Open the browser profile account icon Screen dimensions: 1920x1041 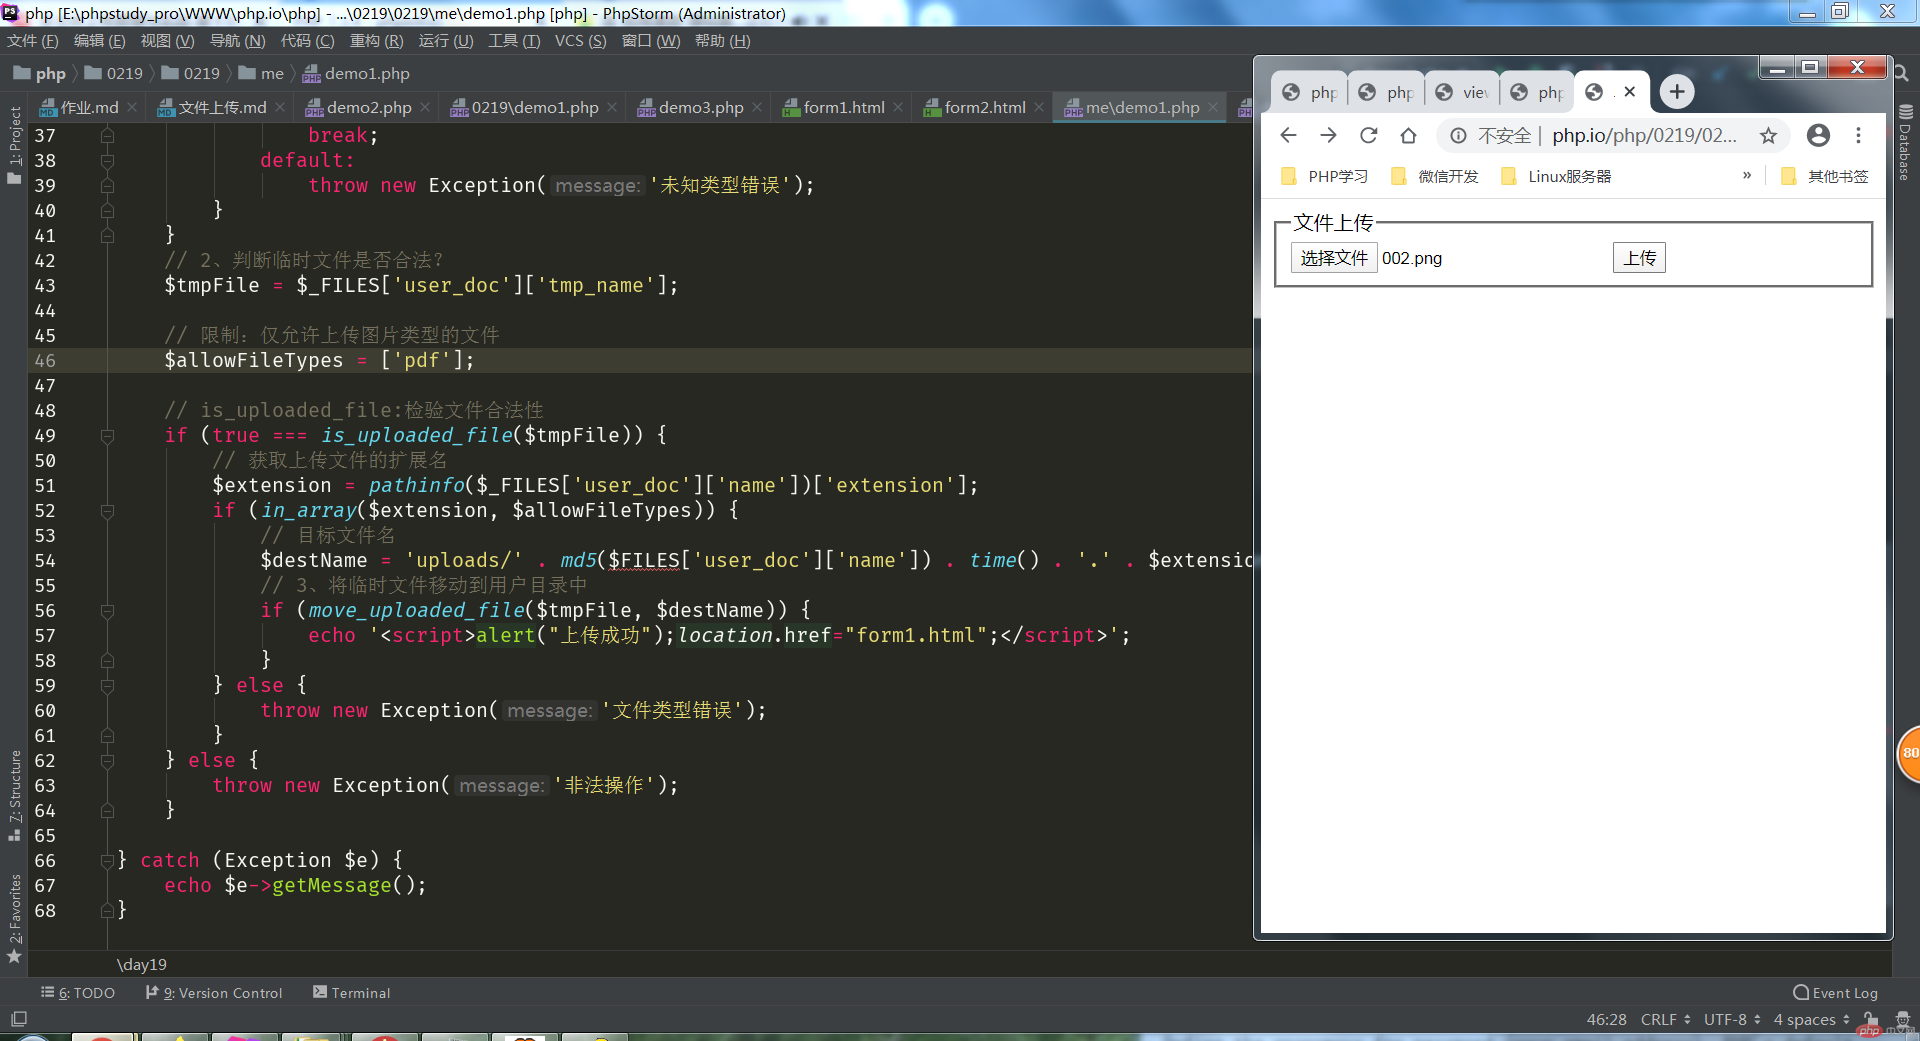(x=1818, y=135)
